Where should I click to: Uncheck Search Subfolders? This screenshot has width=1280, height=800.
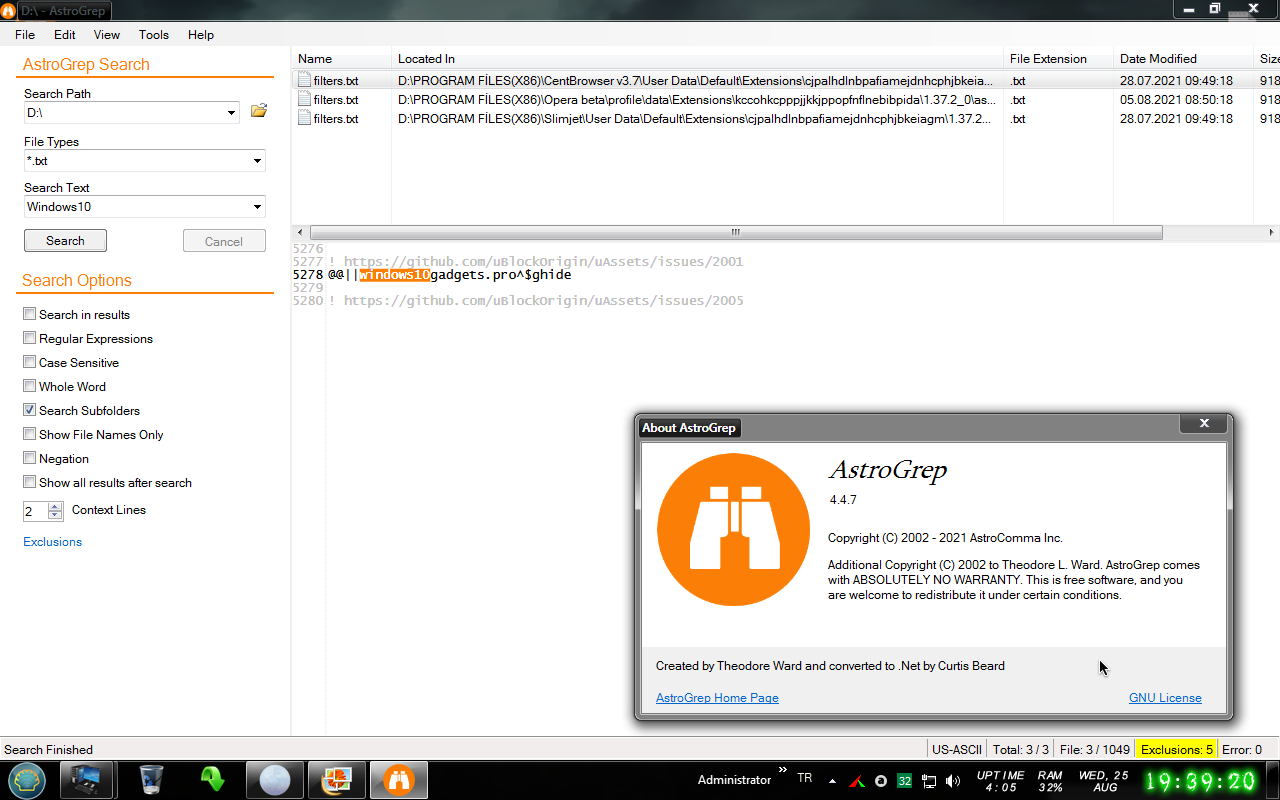pos(30,410)
